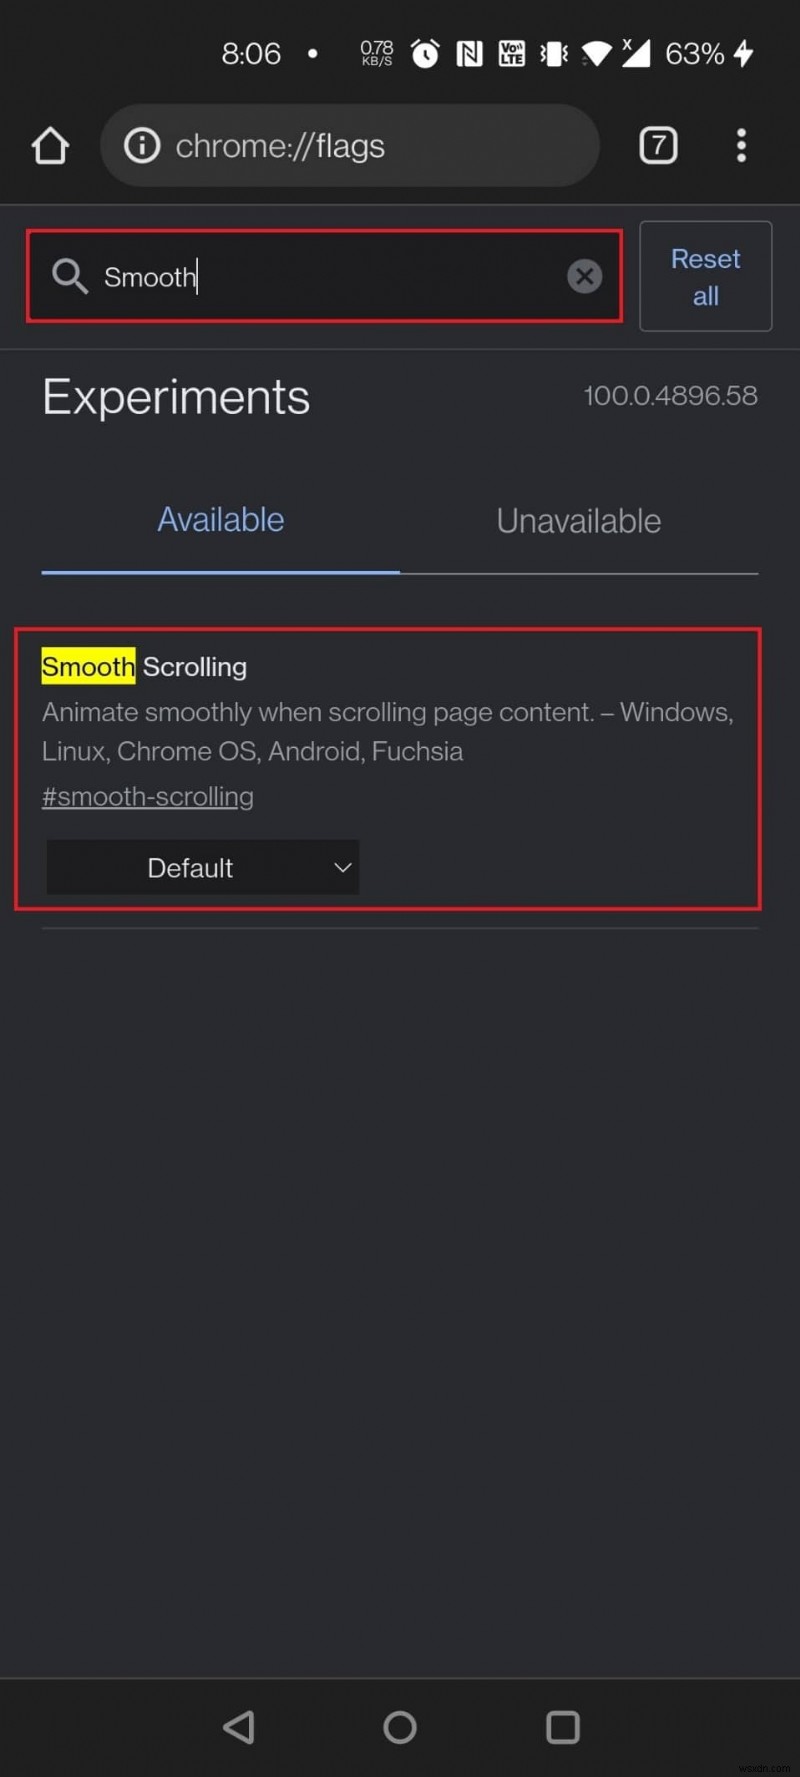
Task: Switch to the Unavailable tab
Action: pyautogui.click(x=578, y=520)
